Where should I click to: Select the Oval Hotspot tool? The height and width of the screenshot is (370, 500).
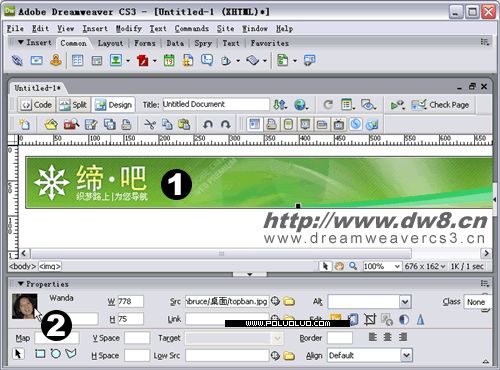tap(55, 353)
